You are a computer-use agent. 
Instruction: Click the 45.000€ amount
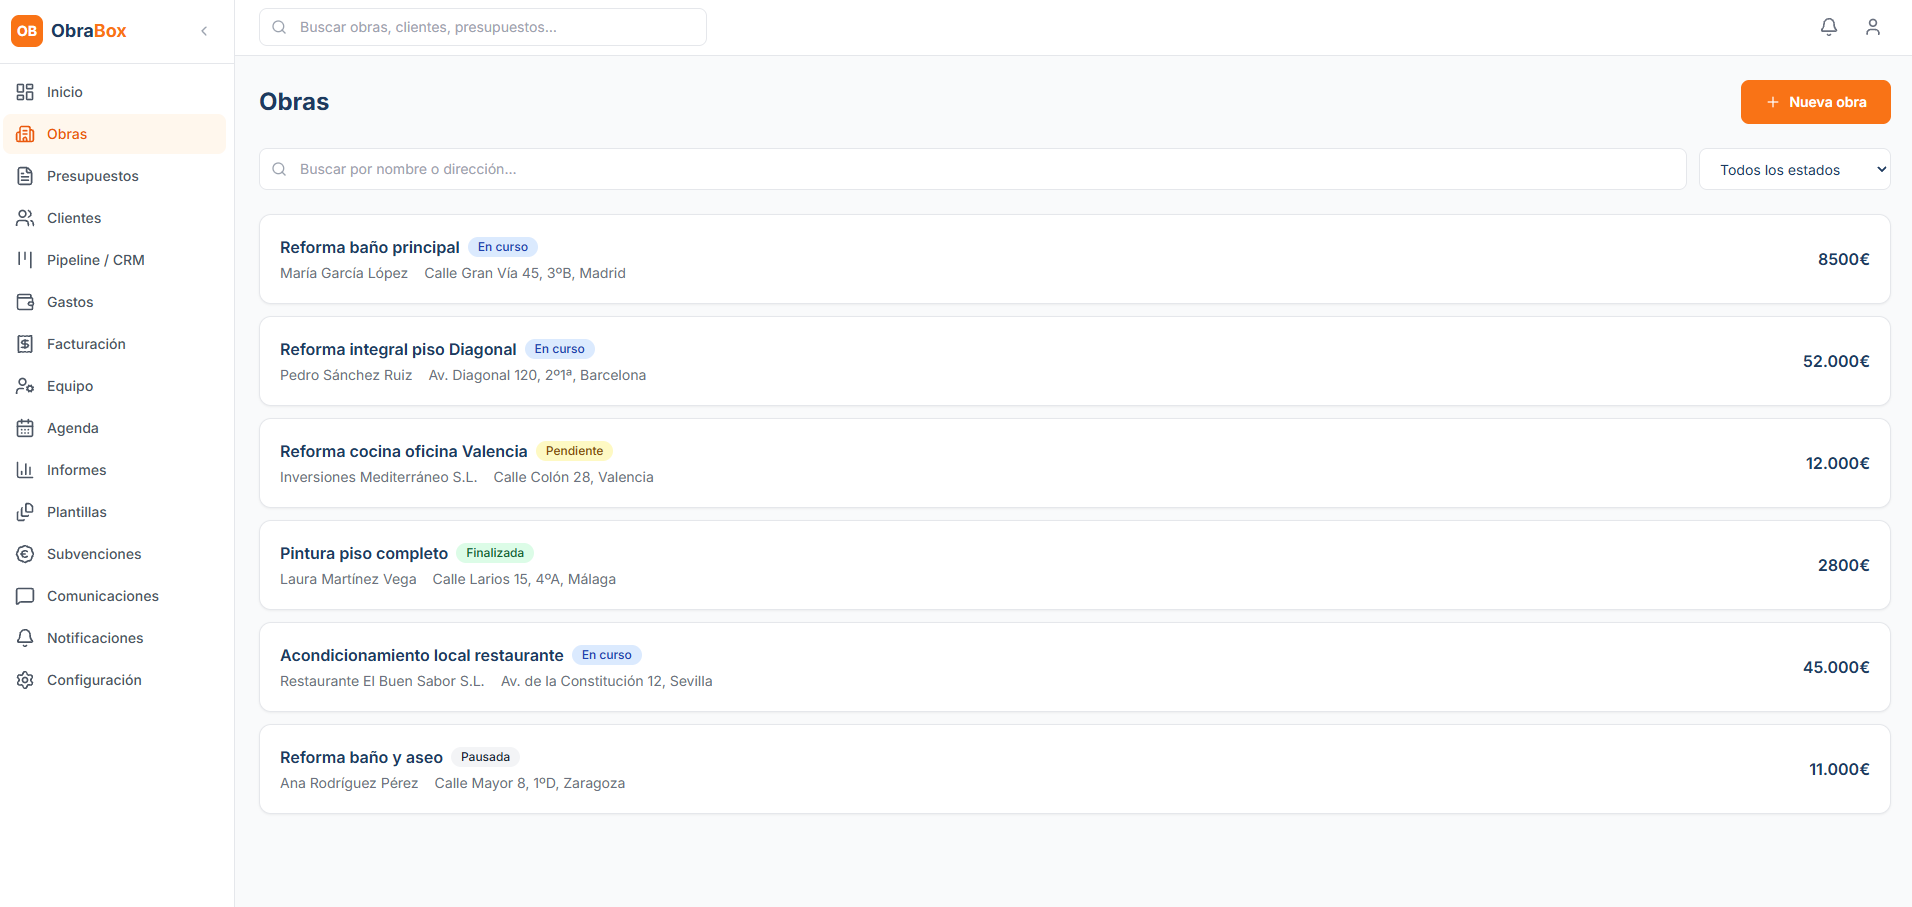pos(1836,667)
